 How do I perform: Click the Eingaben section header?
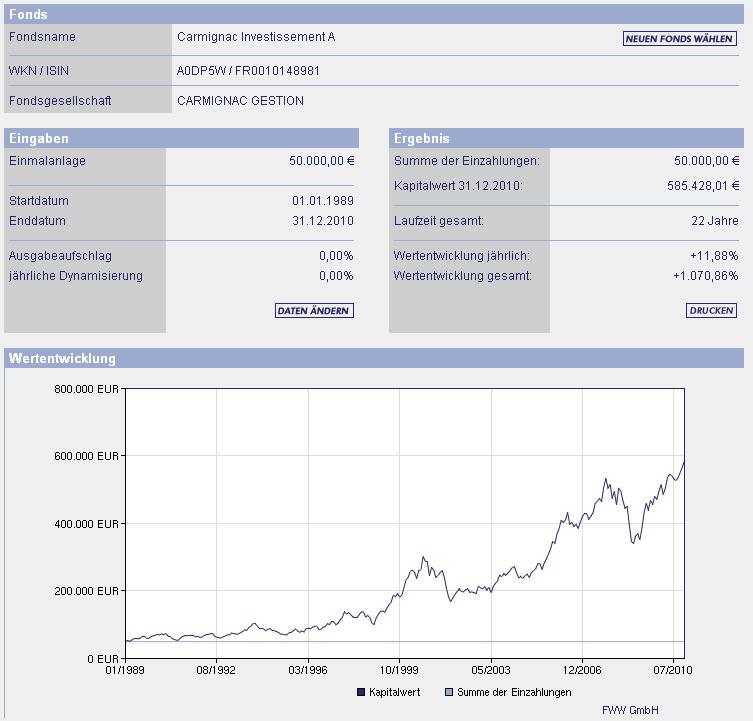181,138
